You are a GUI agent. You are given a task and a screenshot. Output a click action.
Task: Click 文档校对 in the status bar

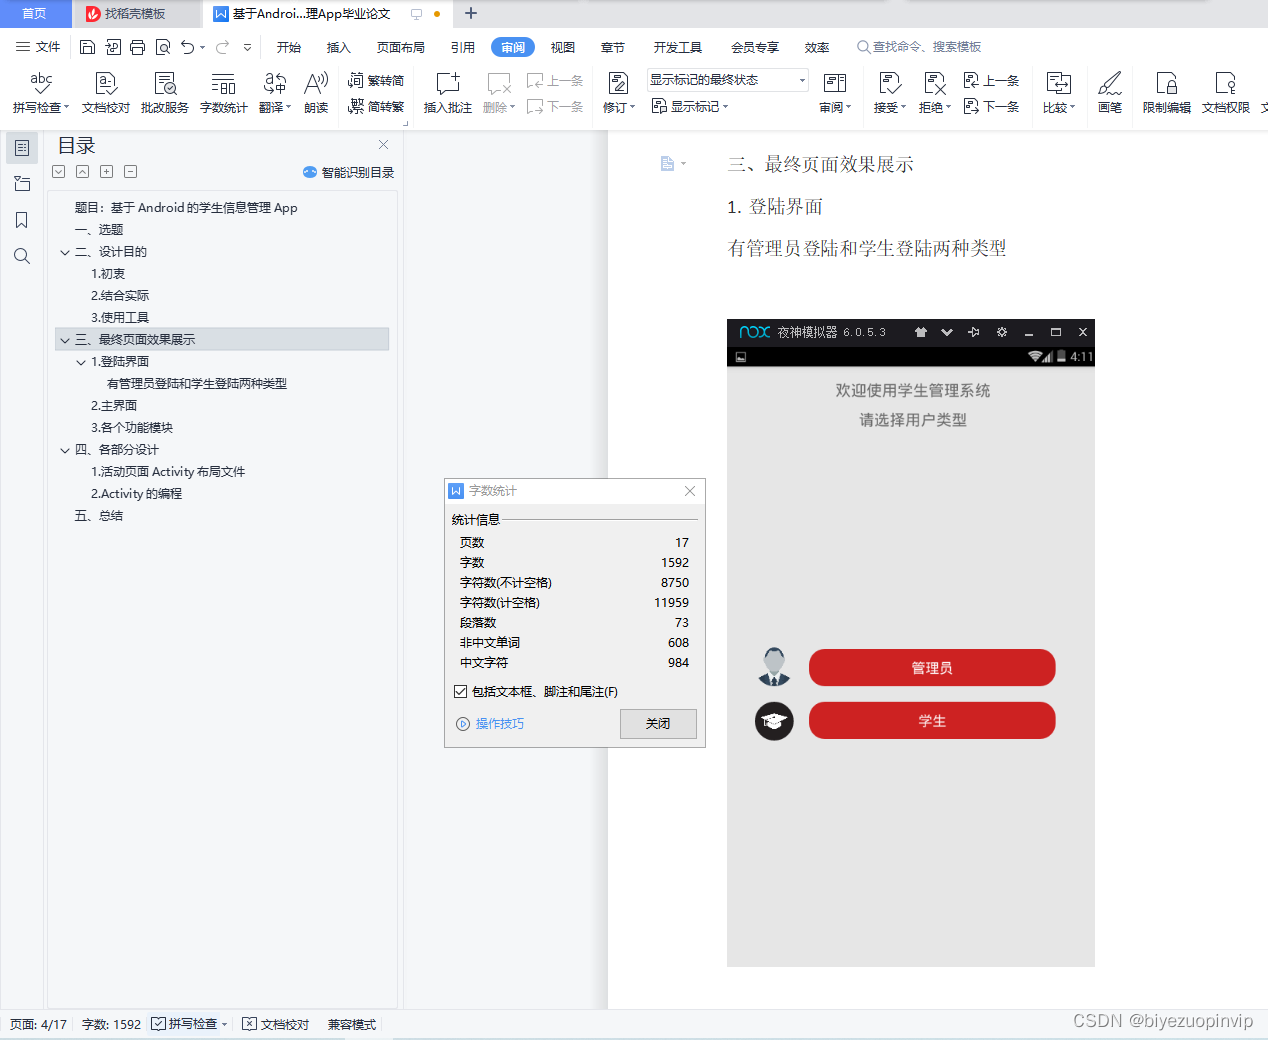(x=277, y=1024)
